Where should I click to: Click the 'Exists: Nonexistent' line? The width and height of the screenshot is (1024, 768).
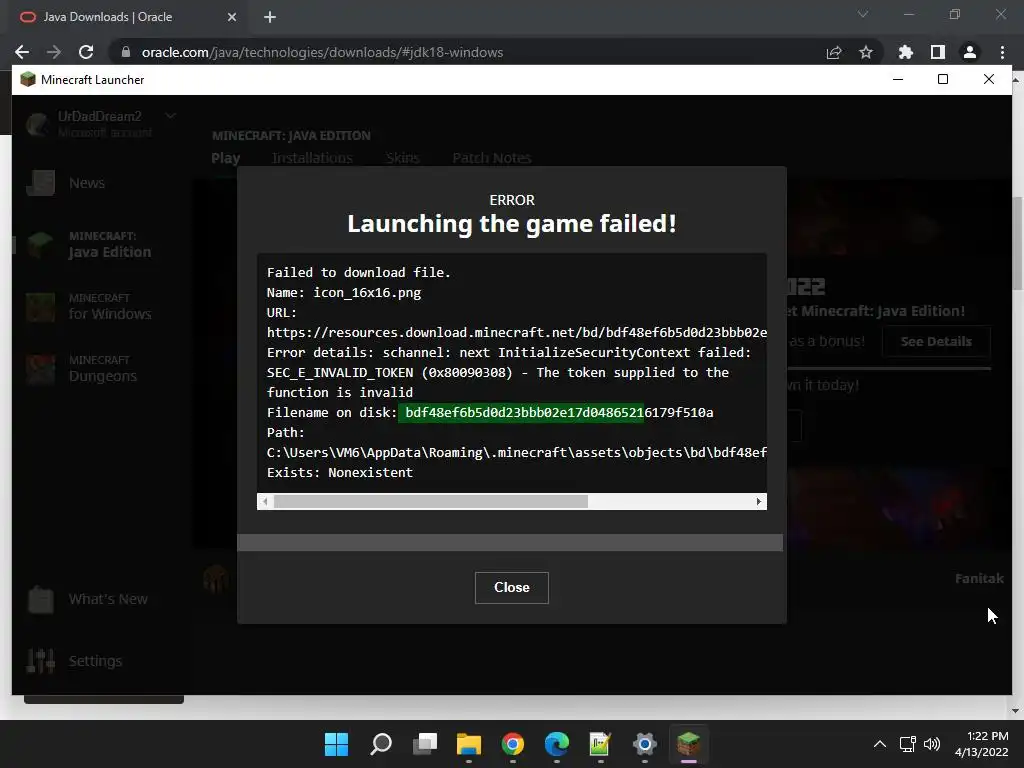point(340,472)
